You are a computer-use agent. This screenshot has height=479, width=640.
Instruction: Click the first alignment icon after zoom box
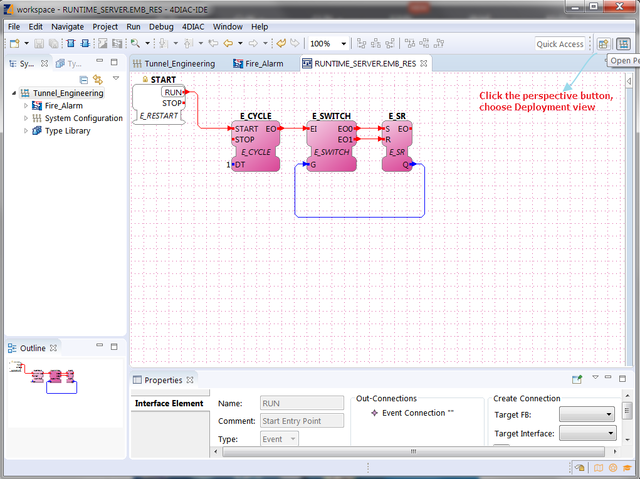coord(361,43)
